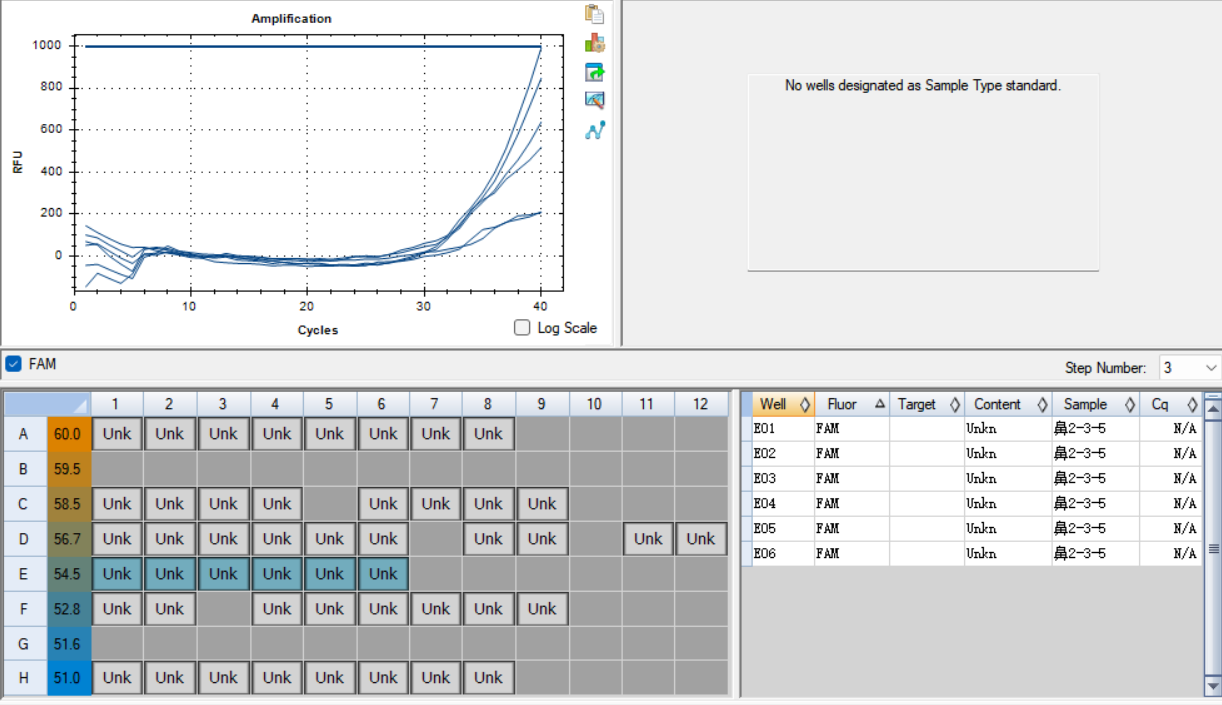
Task: Select Unk well D11
Action: pos(648,539)
